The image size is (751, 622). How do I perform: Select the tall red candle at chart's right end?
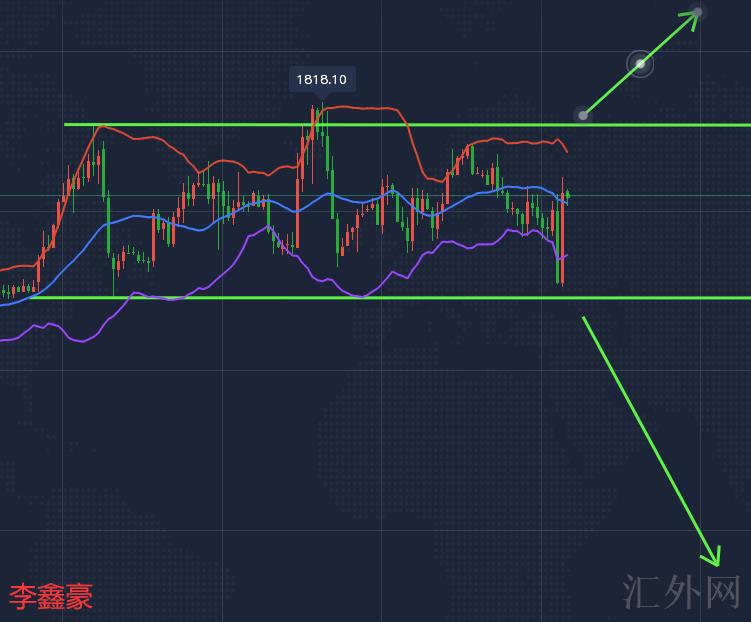click(562, 240)
